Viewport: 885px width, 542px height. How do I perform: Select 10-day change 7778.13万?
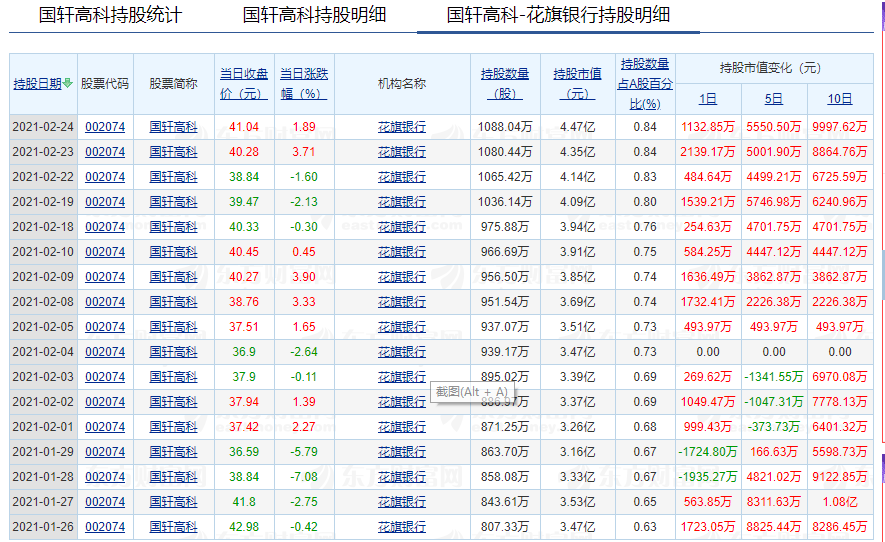point(840,401)
